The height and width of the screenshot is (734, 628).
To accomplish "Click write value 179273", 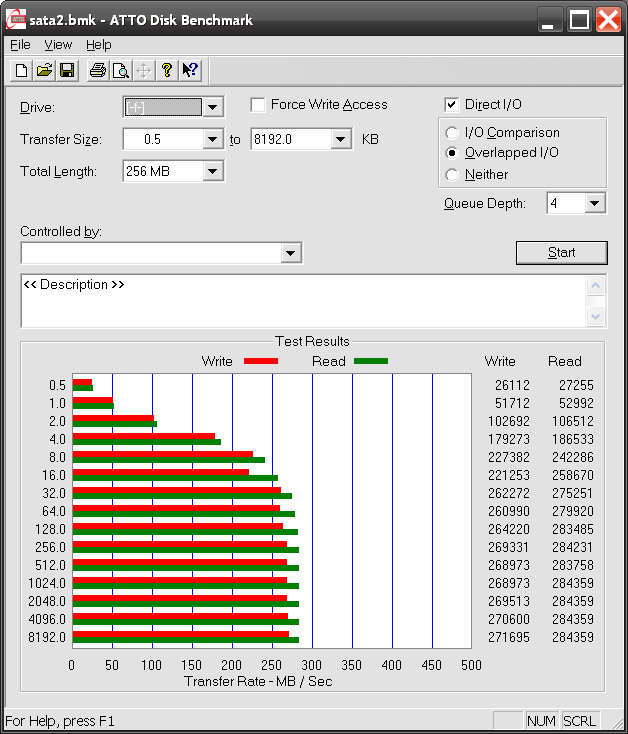I will coord(509,439).
